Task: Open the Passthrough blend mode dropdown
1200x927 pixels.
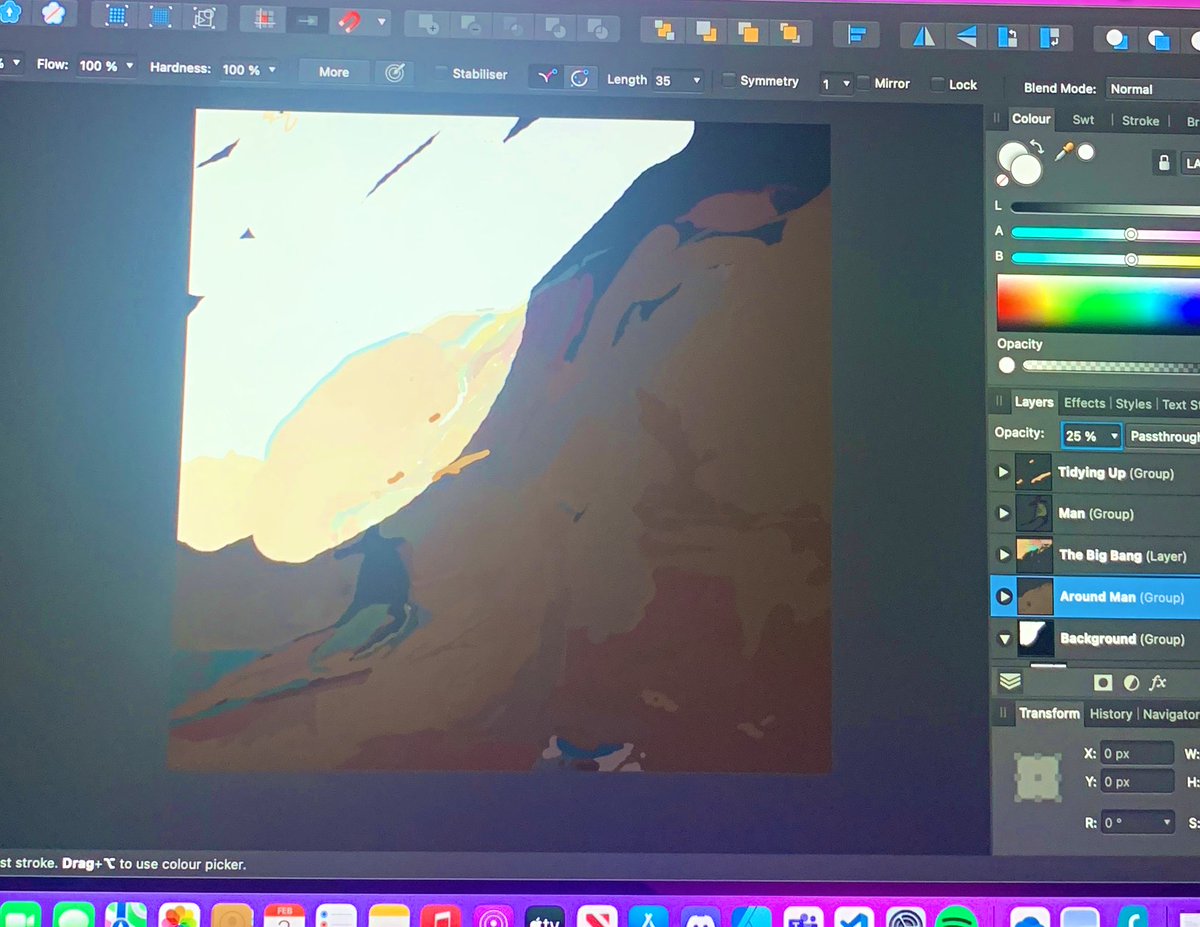Action: click(1164, 437)
